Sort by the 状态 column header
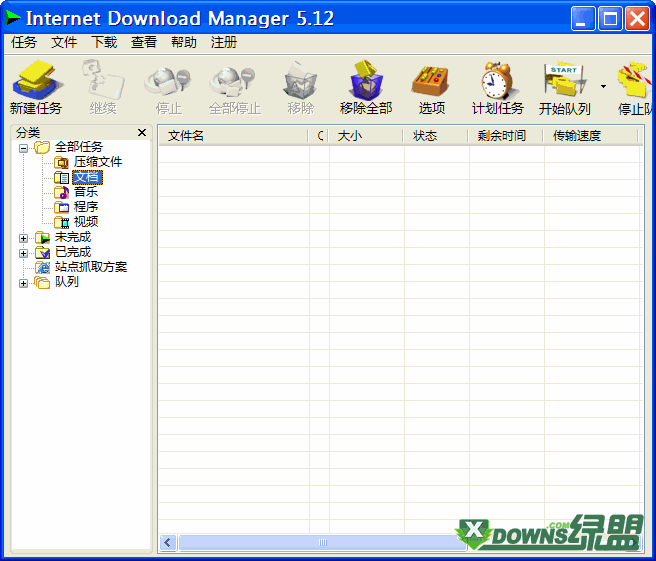Viewport: 656px width, 561px height. tap(436, 136)
